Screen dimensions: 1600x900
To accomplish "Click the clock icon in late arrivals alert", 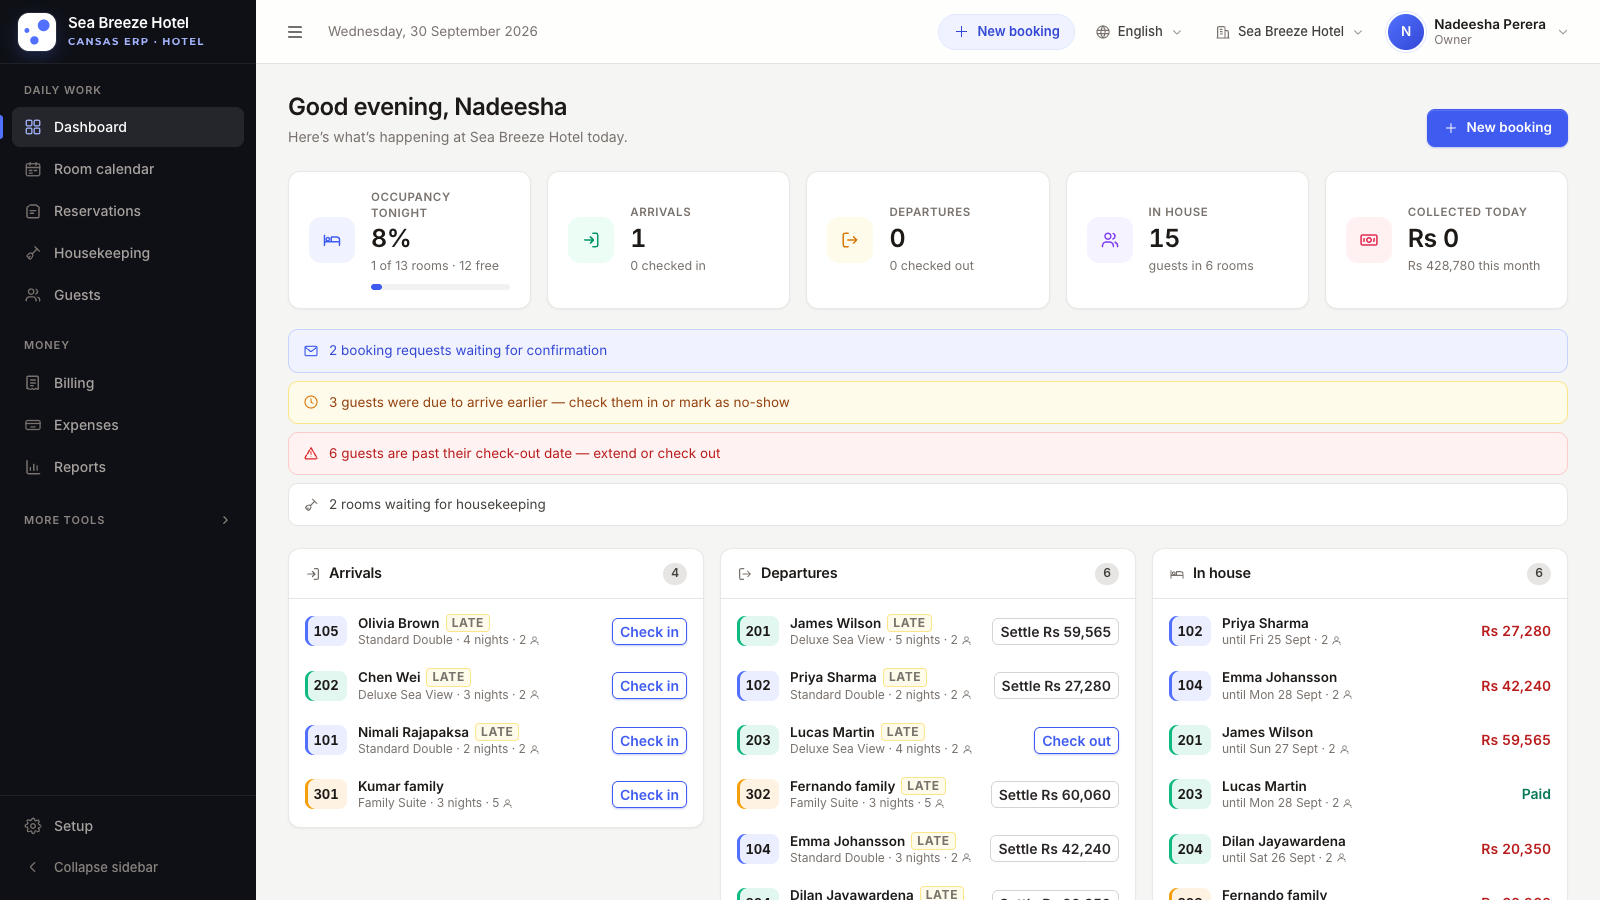I will tap(311, 402).
